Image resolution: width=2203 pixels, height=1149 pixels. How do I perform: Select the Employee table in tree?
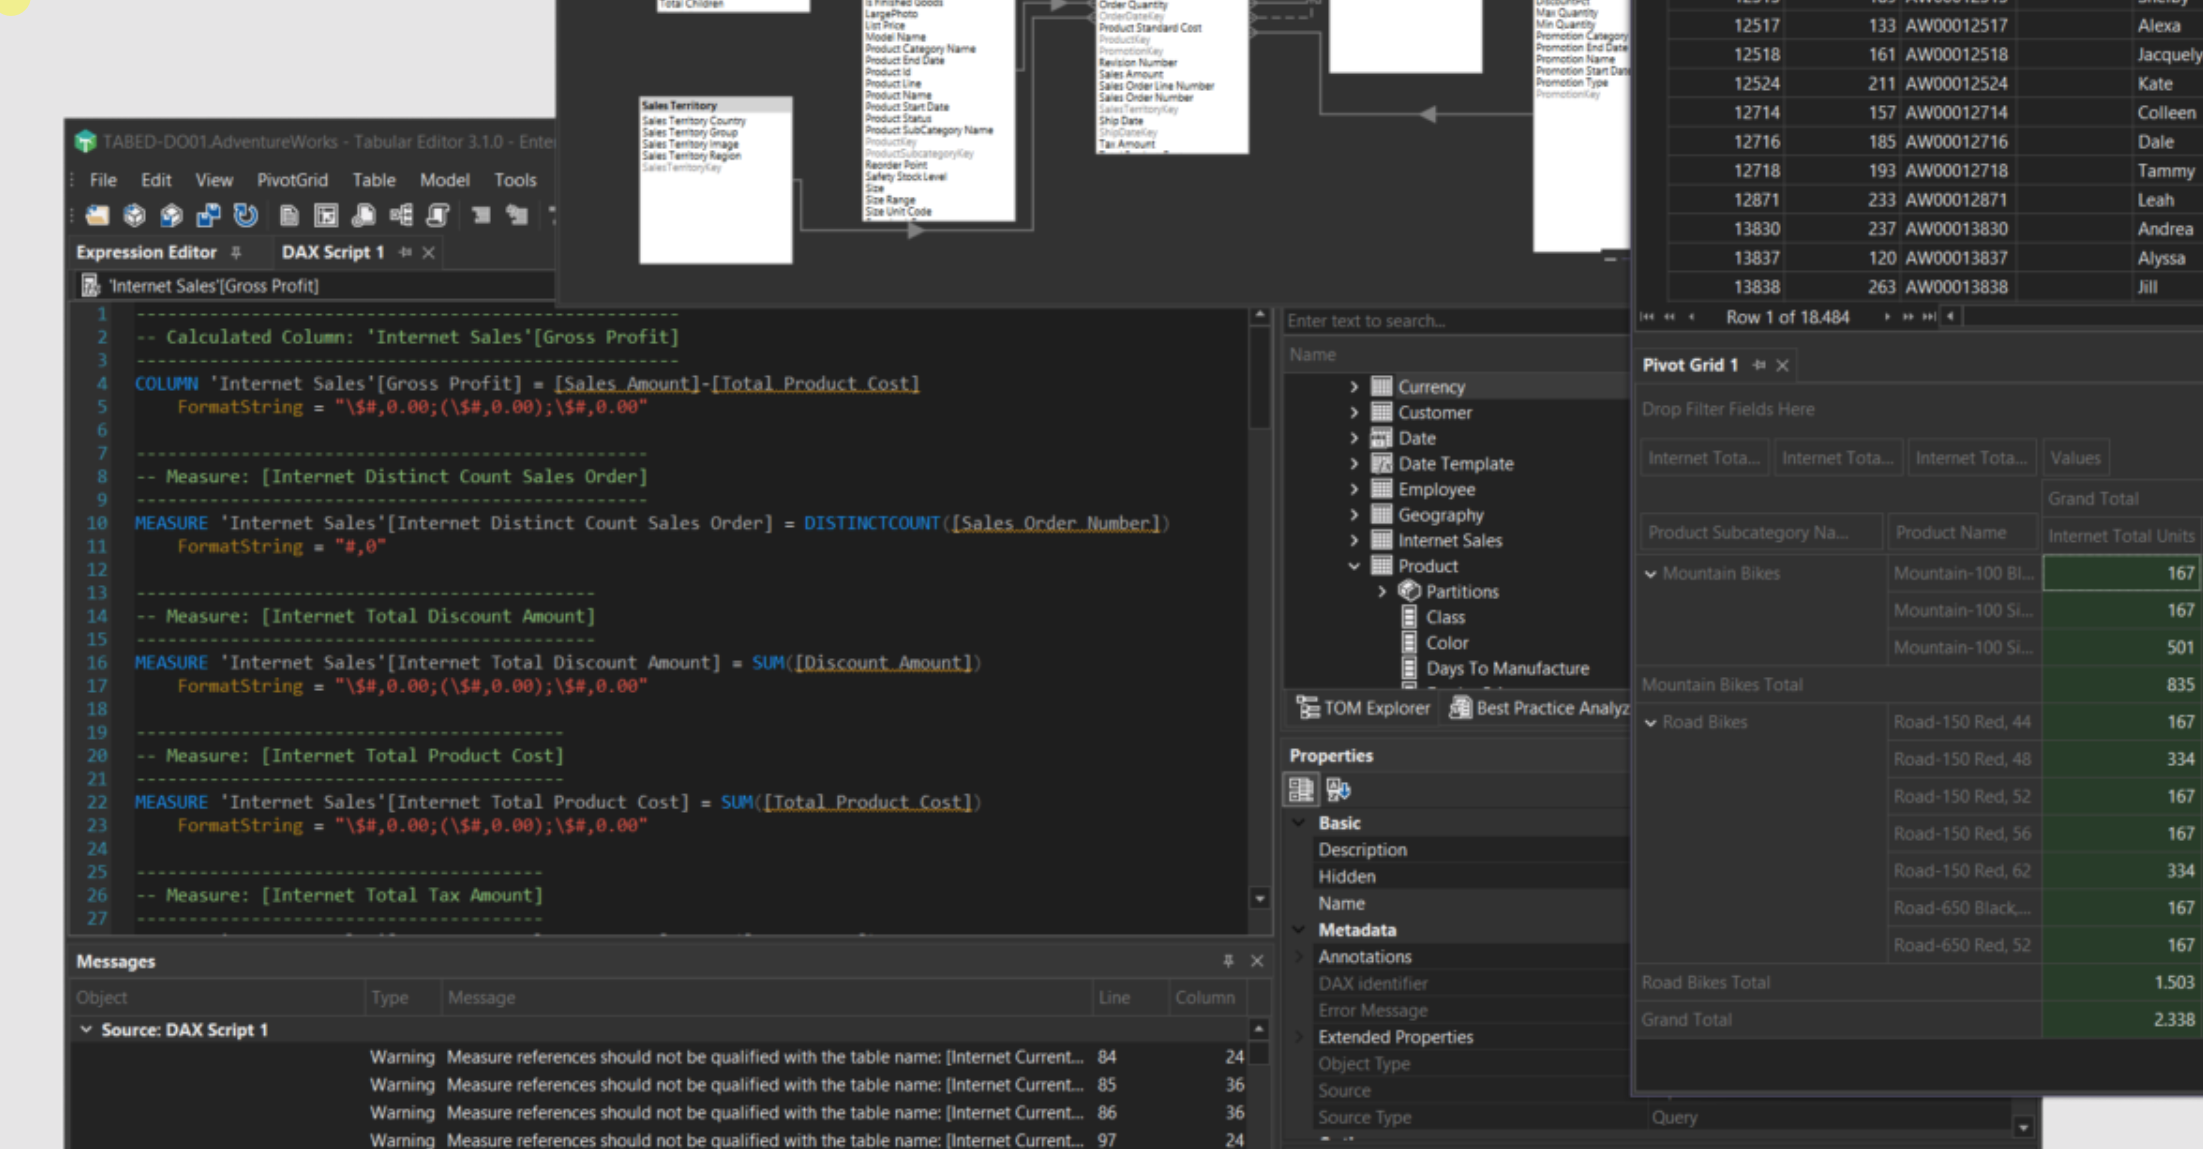coord(1436,489)
